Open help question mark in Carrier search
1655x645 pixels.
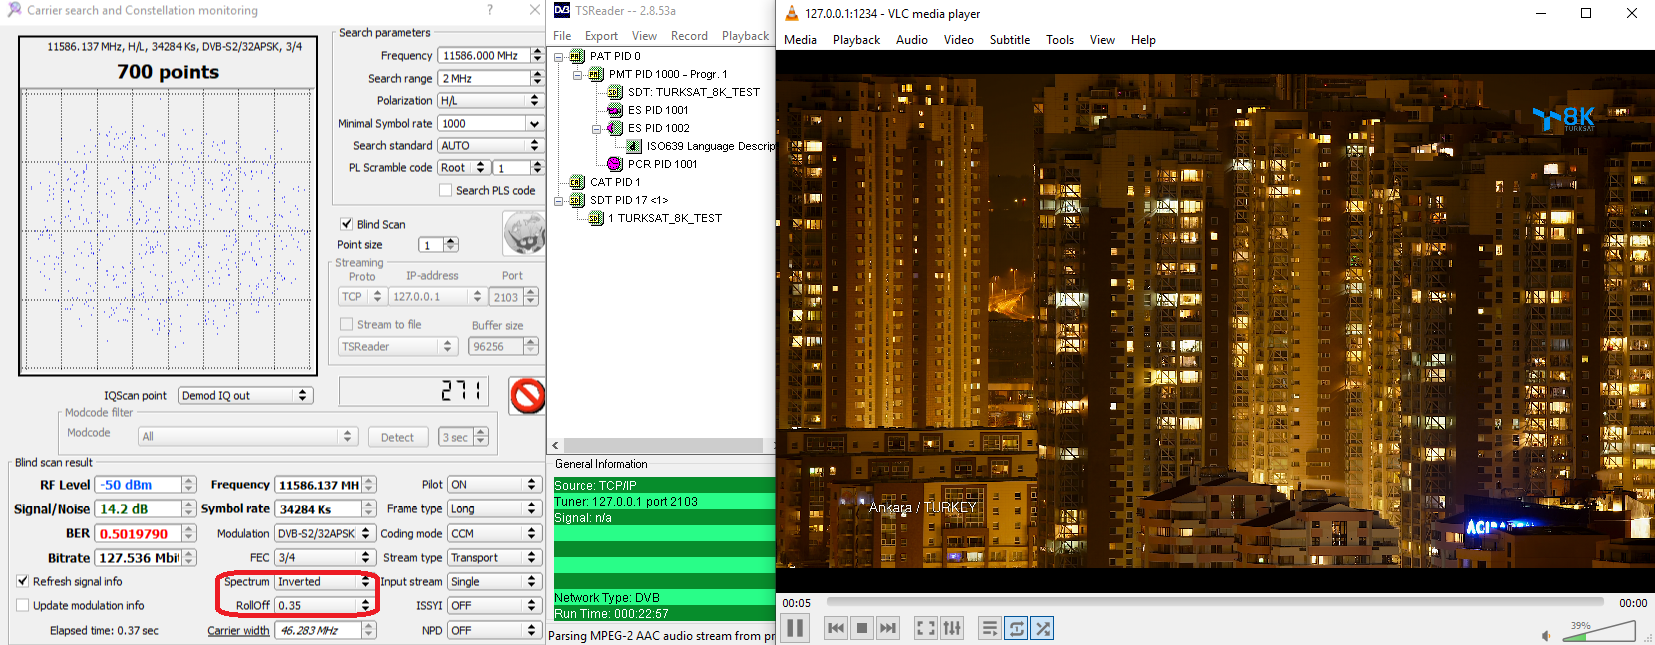click(x=489, y=10)
